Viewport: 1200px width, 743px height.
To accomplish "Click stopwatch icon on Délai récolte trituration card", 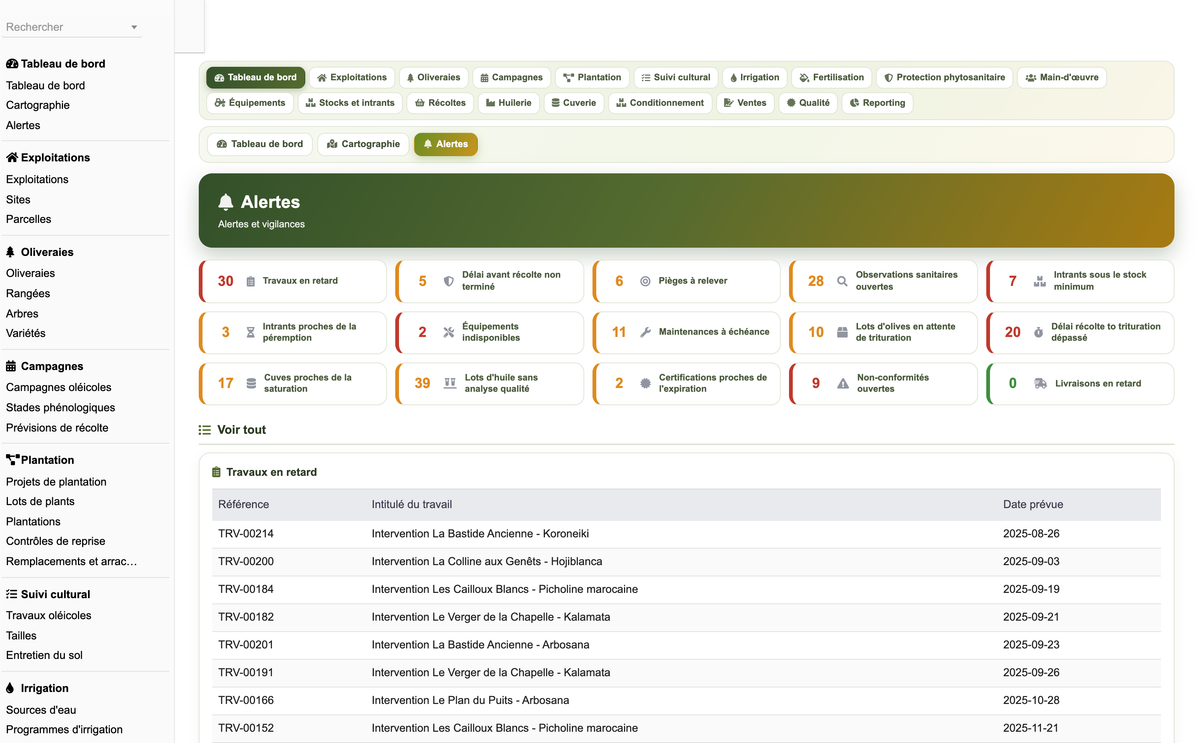I will tap(1039, 332).
